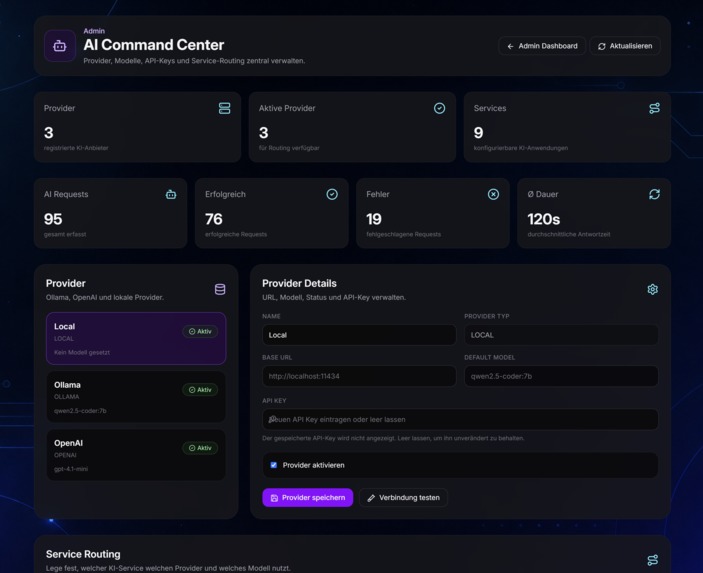Click the 95 AI Requests value

53,219
